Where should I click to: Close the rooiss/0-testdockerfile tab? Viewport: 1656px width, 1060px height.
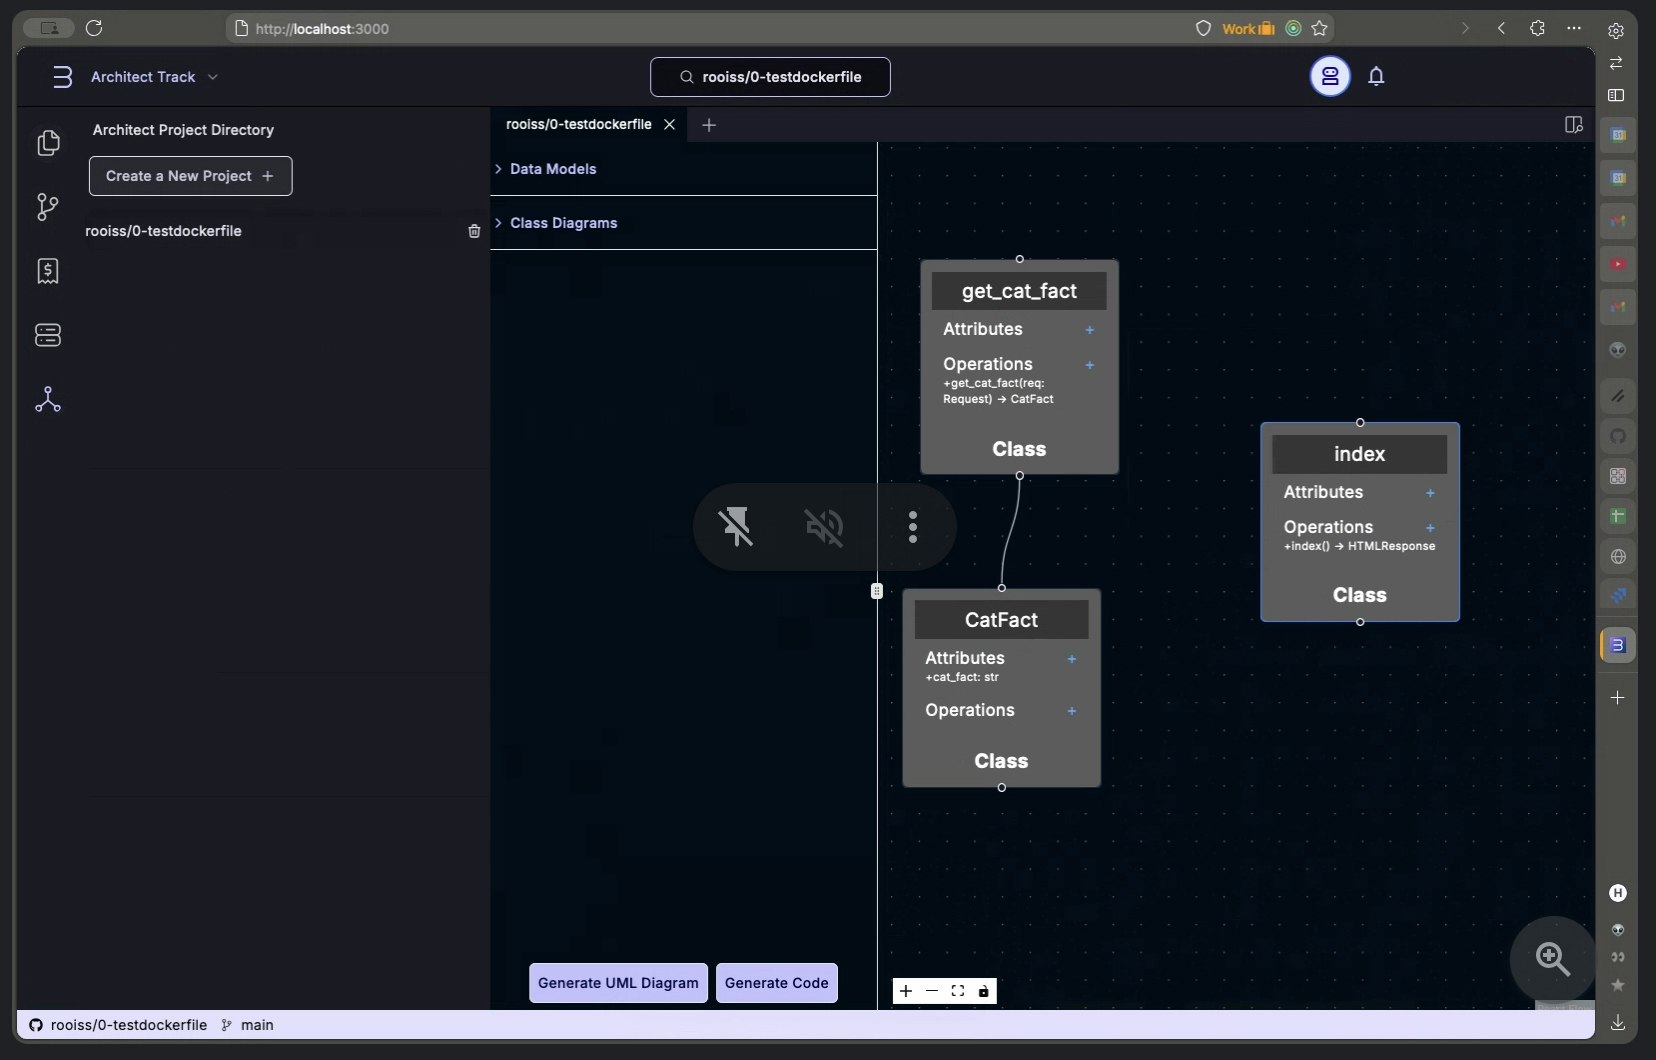(670, 124)
